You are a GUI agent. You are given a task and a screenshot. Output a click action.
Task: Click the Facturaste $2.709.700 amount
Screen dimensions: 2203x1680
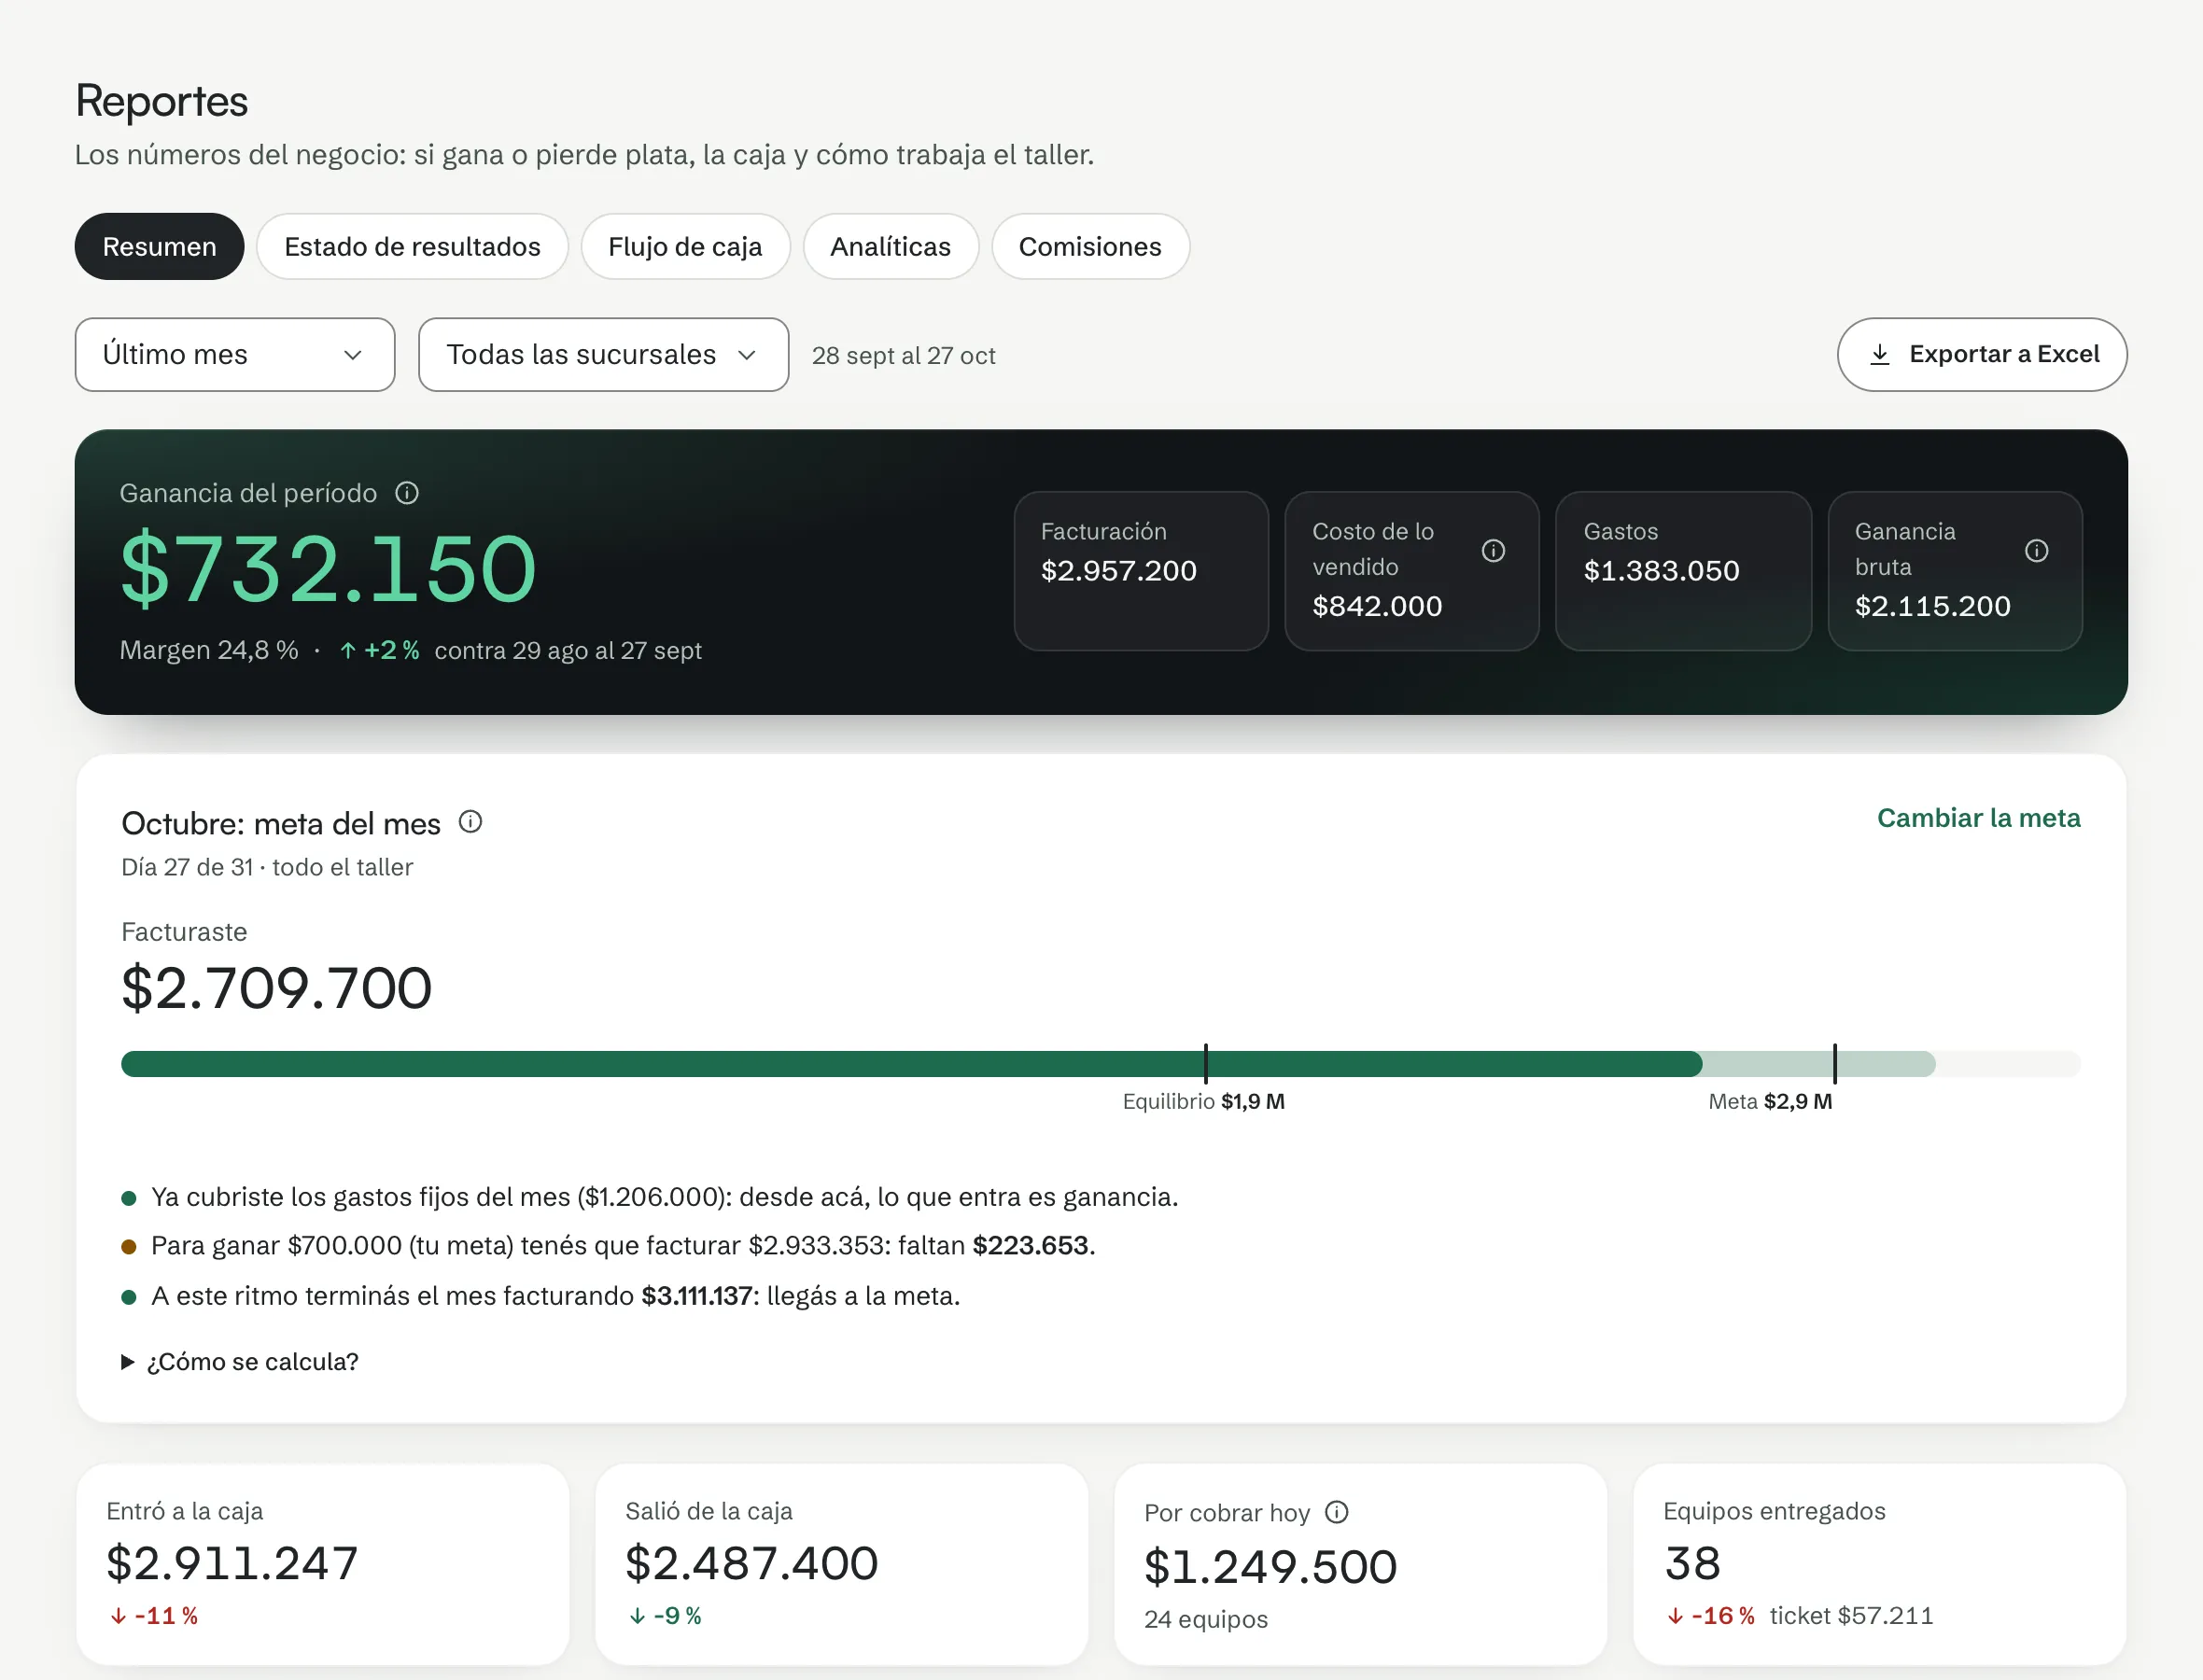click(276, 988)
